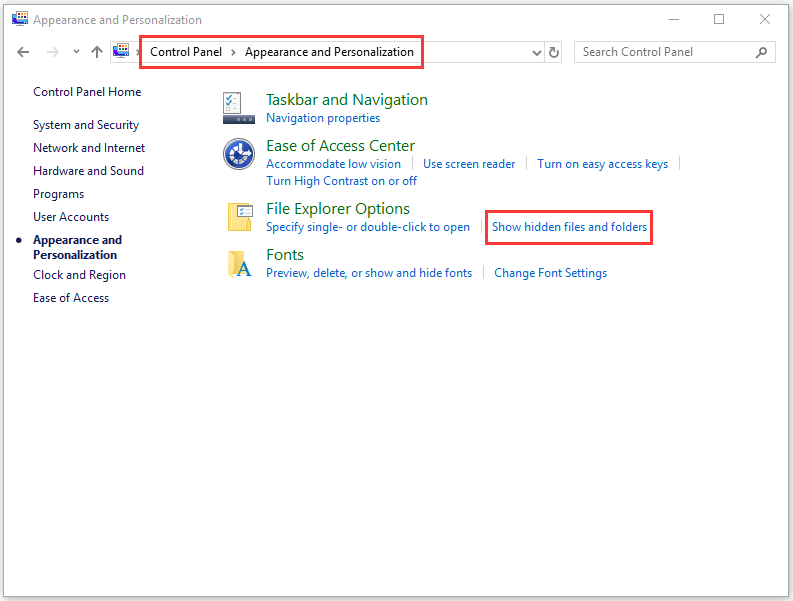Open File Explorer Options heading
The width and height of the screenshot is (793, 601).
[x=338, y=209]
